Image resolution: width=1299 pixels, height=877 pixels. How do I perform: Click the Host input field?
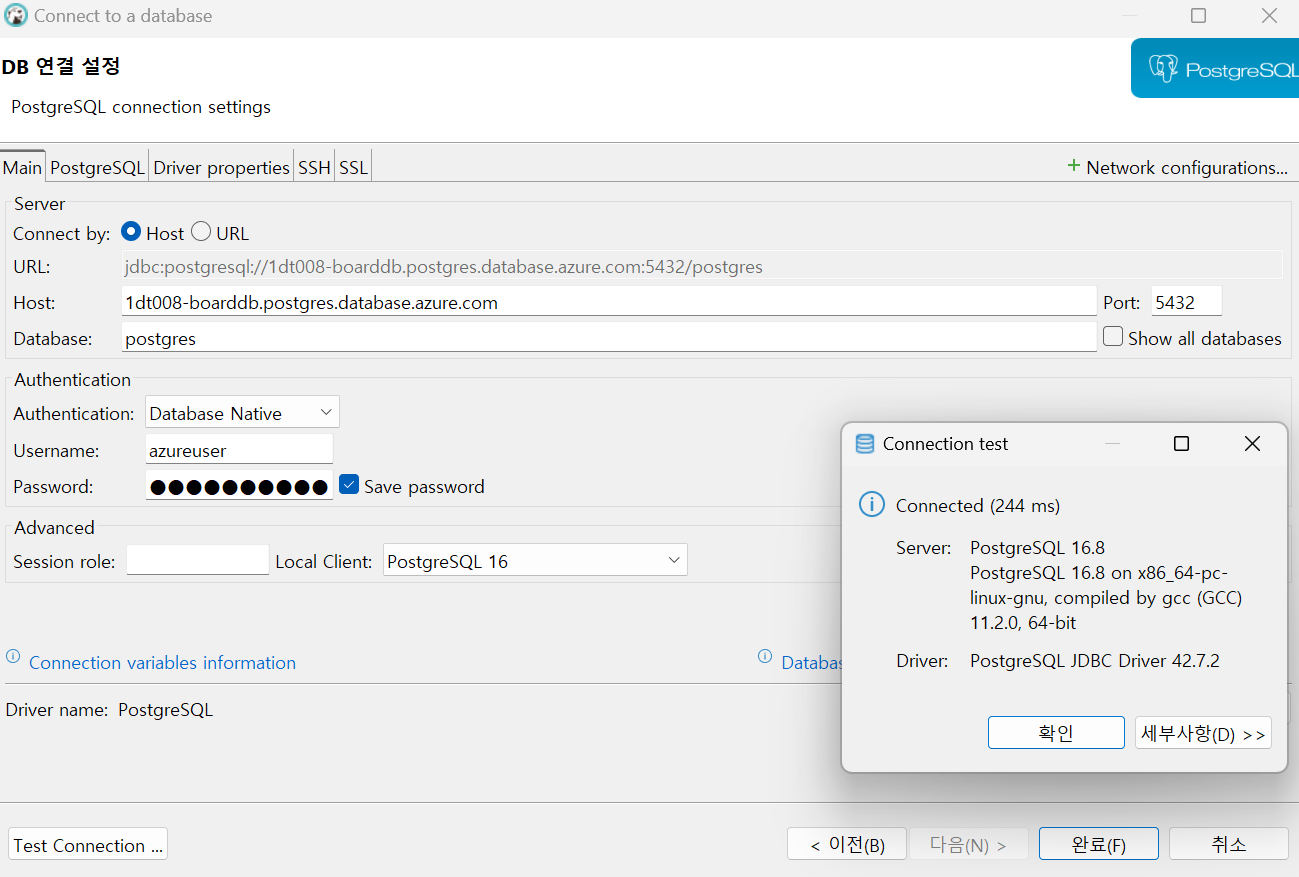609,302
